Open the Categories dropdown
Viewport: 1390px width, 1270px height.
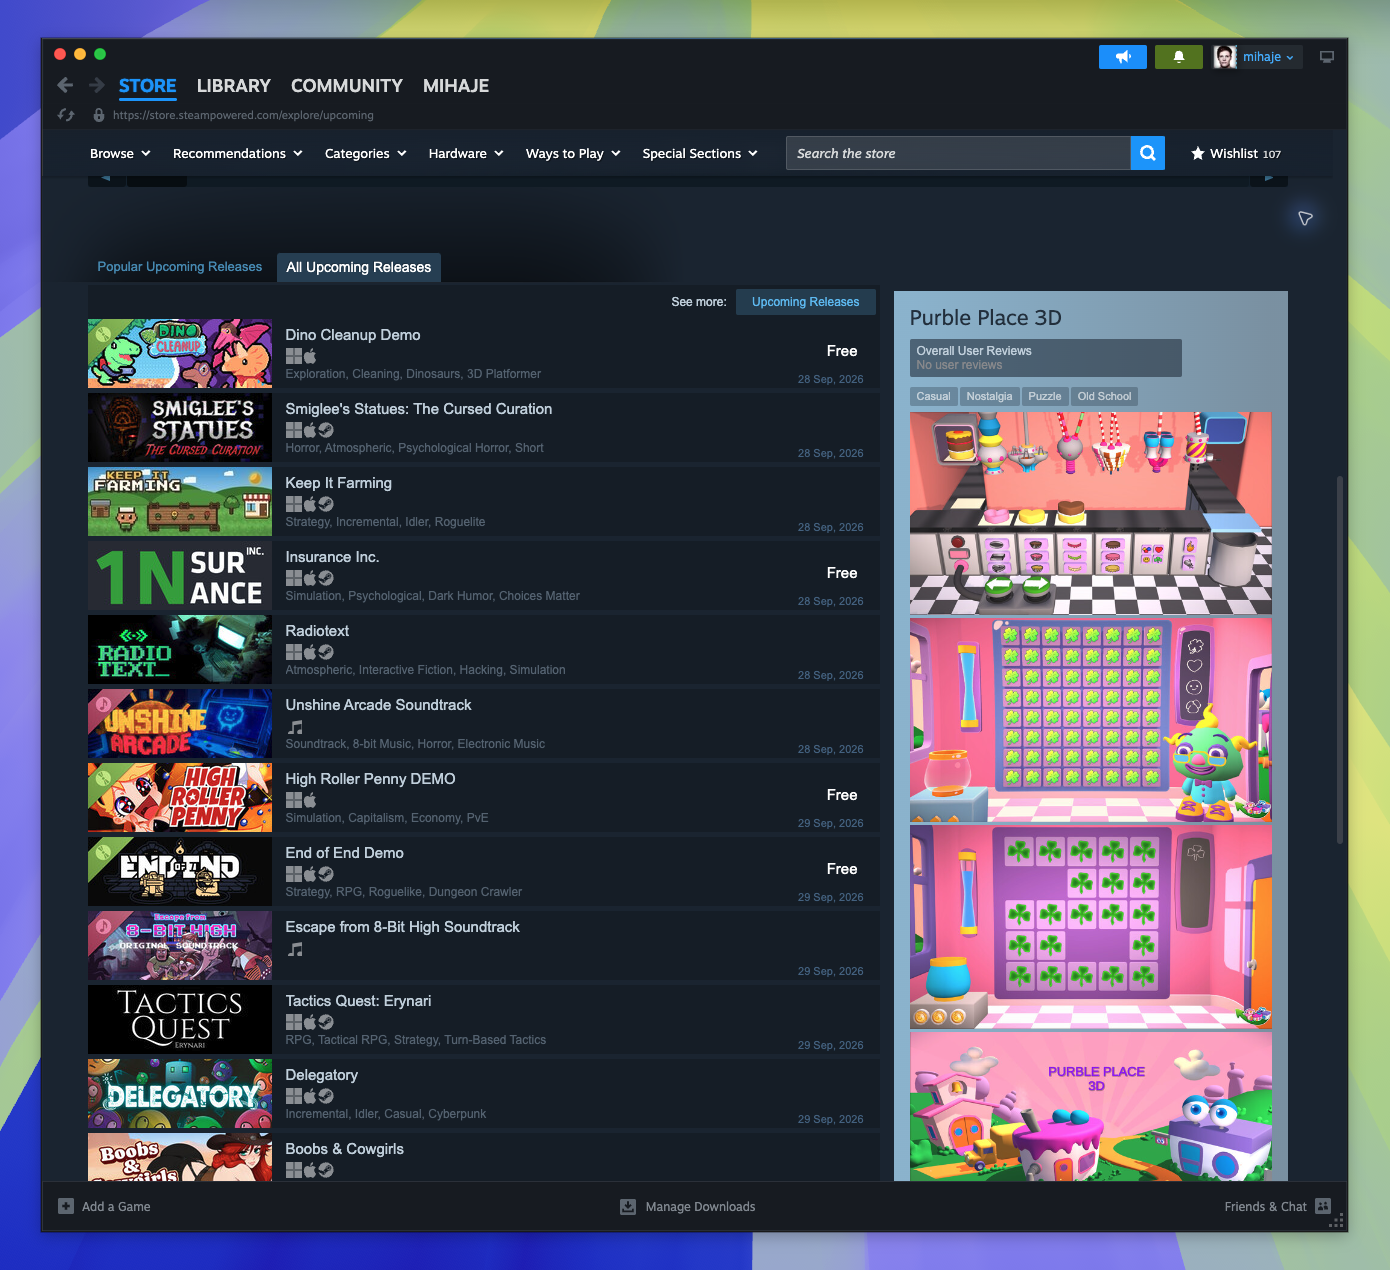click(365, 153)
